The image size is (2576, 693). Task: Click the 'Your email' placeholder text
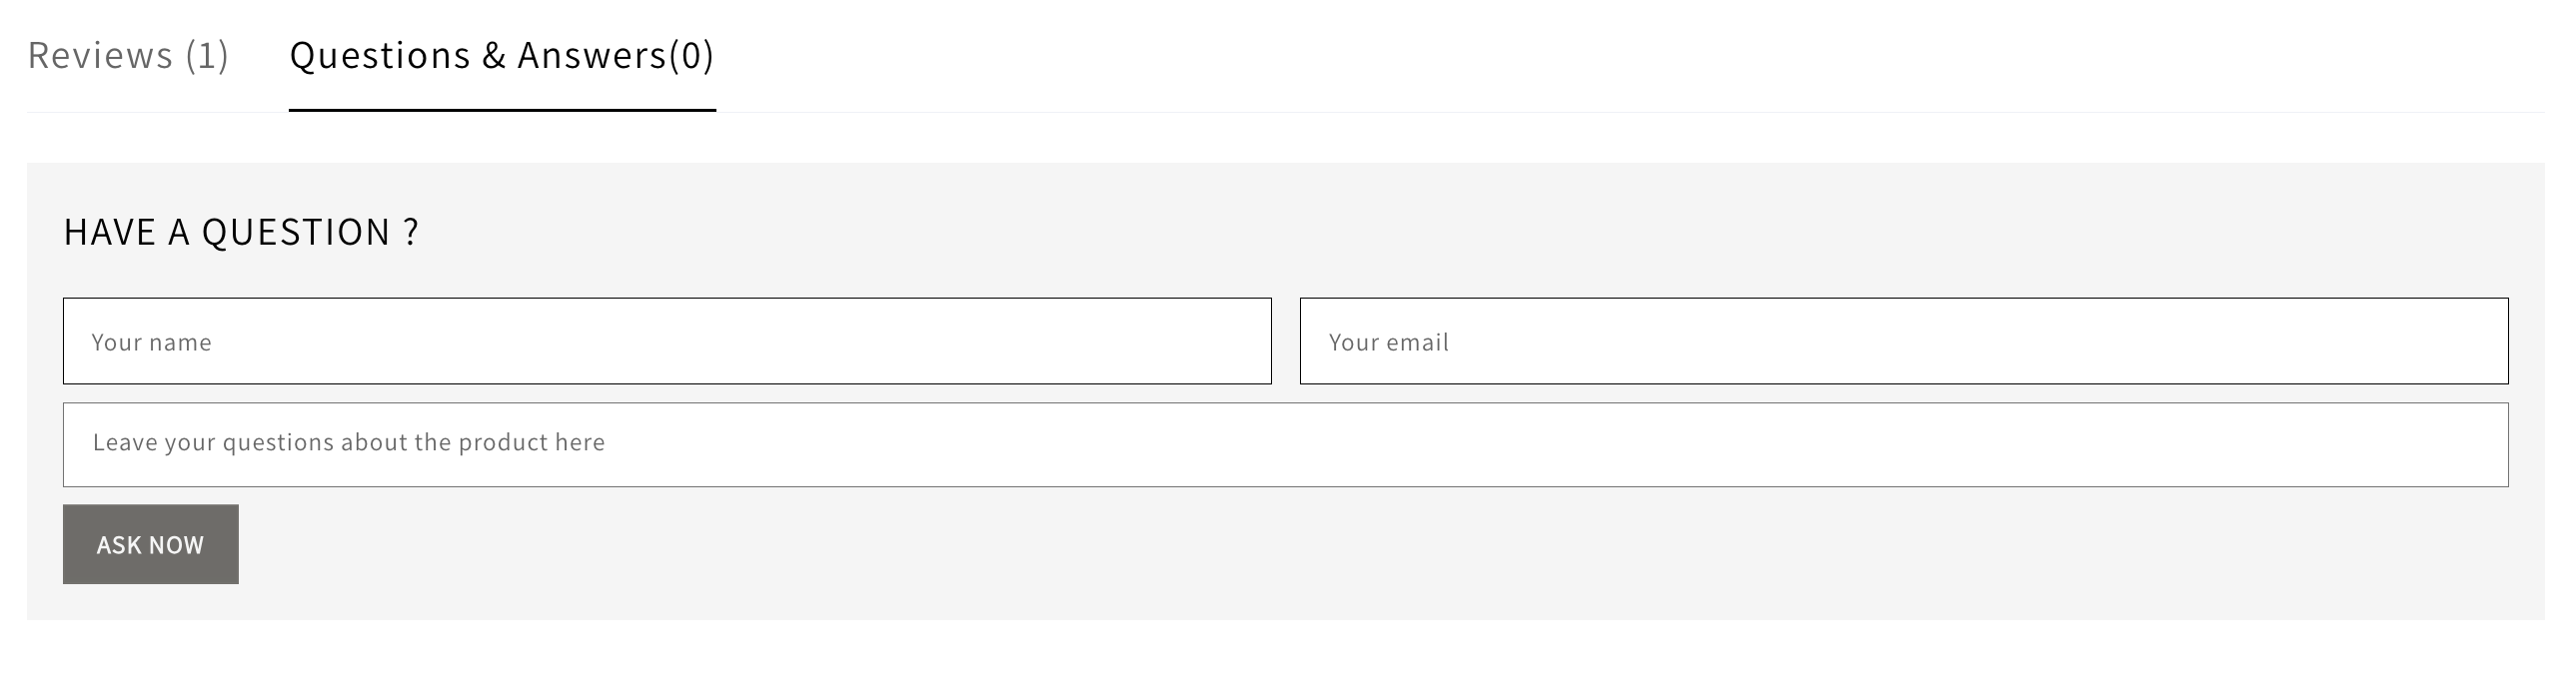point(1389,343)
